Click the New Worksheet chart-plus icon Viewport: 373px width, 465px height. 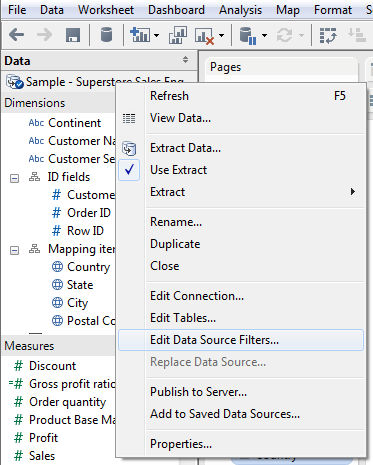[x=140, y=35]
